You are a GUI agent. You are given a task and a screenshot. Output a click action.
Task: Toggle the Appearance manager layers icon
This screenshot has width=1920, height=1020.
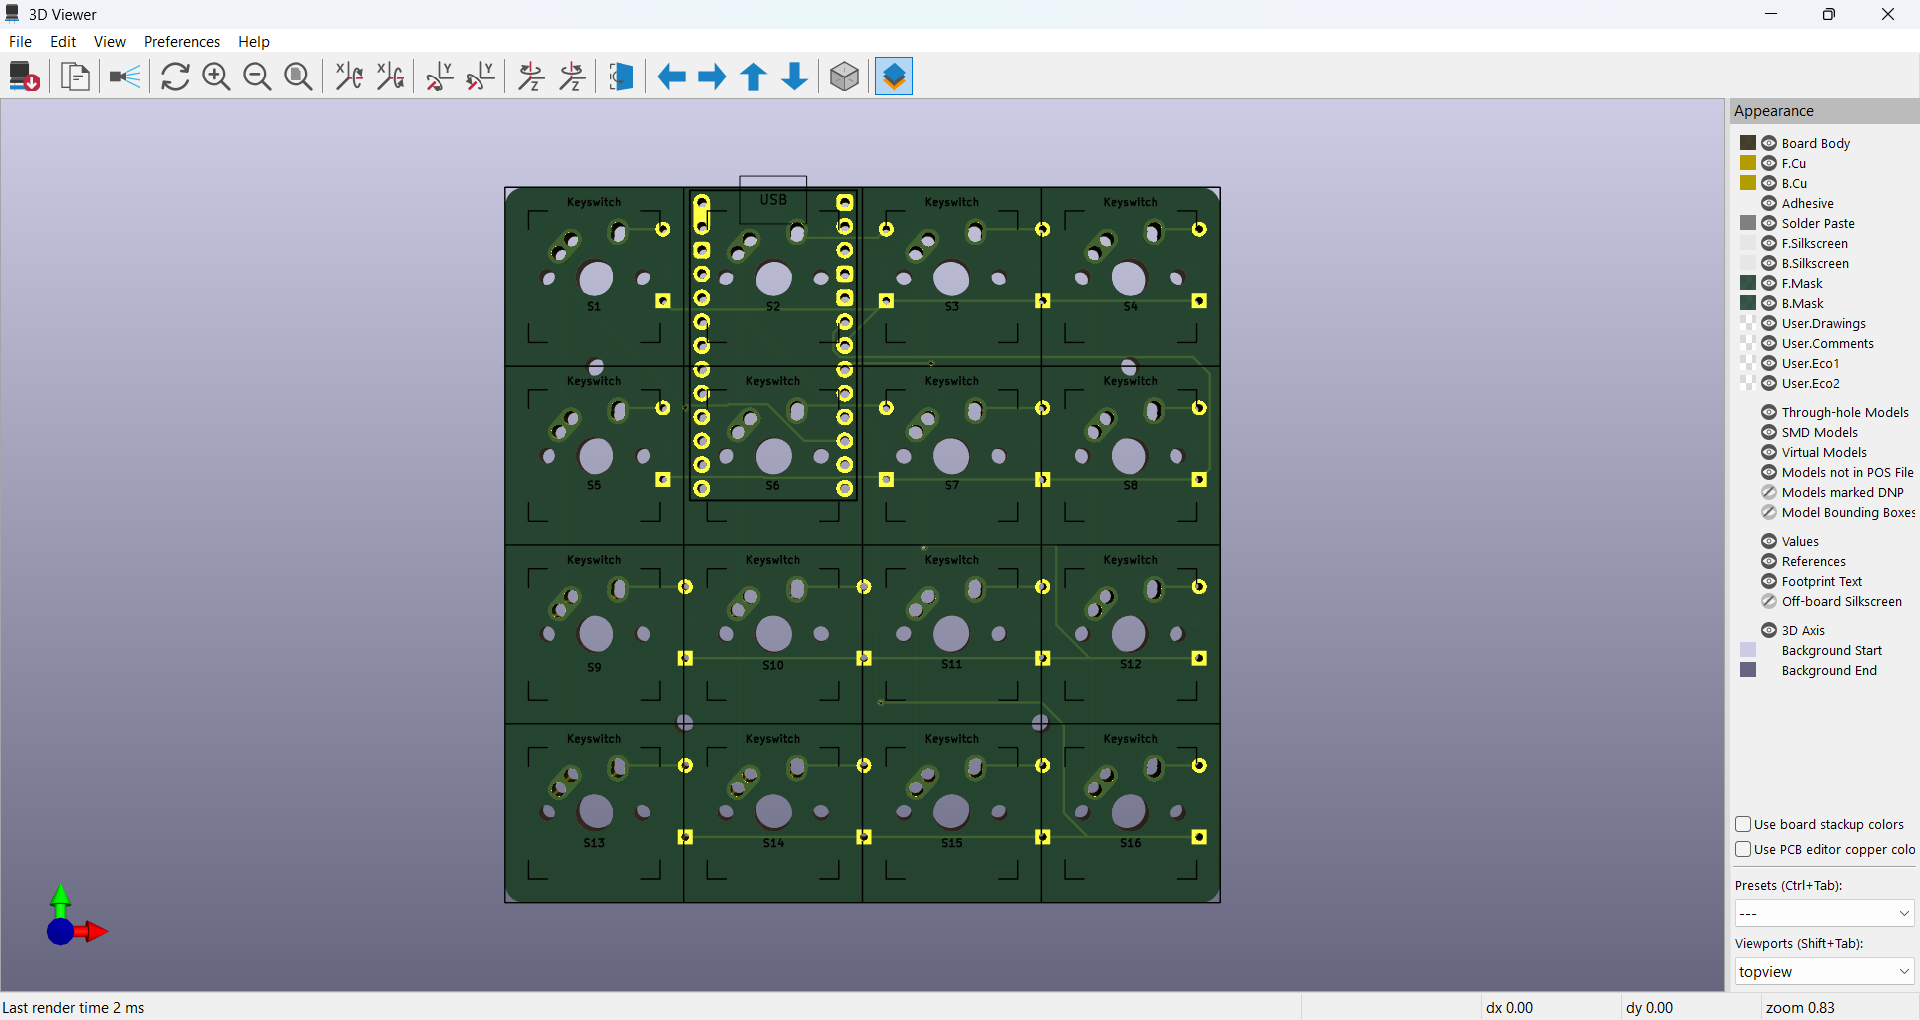[894, 77]
